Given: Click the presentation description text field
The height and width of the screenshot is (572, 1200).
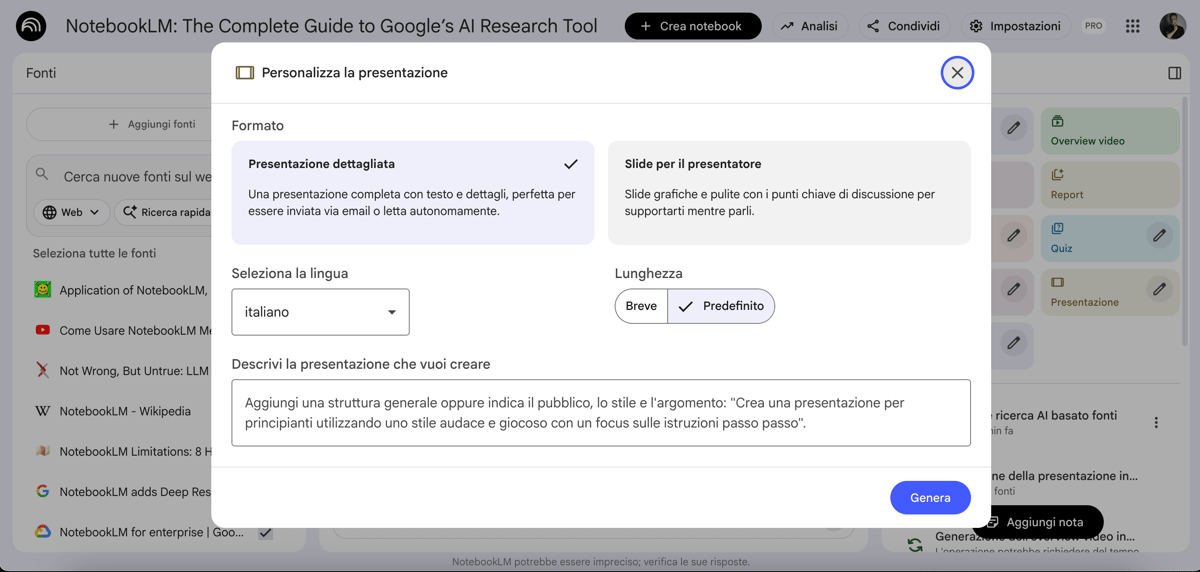Looking at the screenshot, I should pos(600,412).
